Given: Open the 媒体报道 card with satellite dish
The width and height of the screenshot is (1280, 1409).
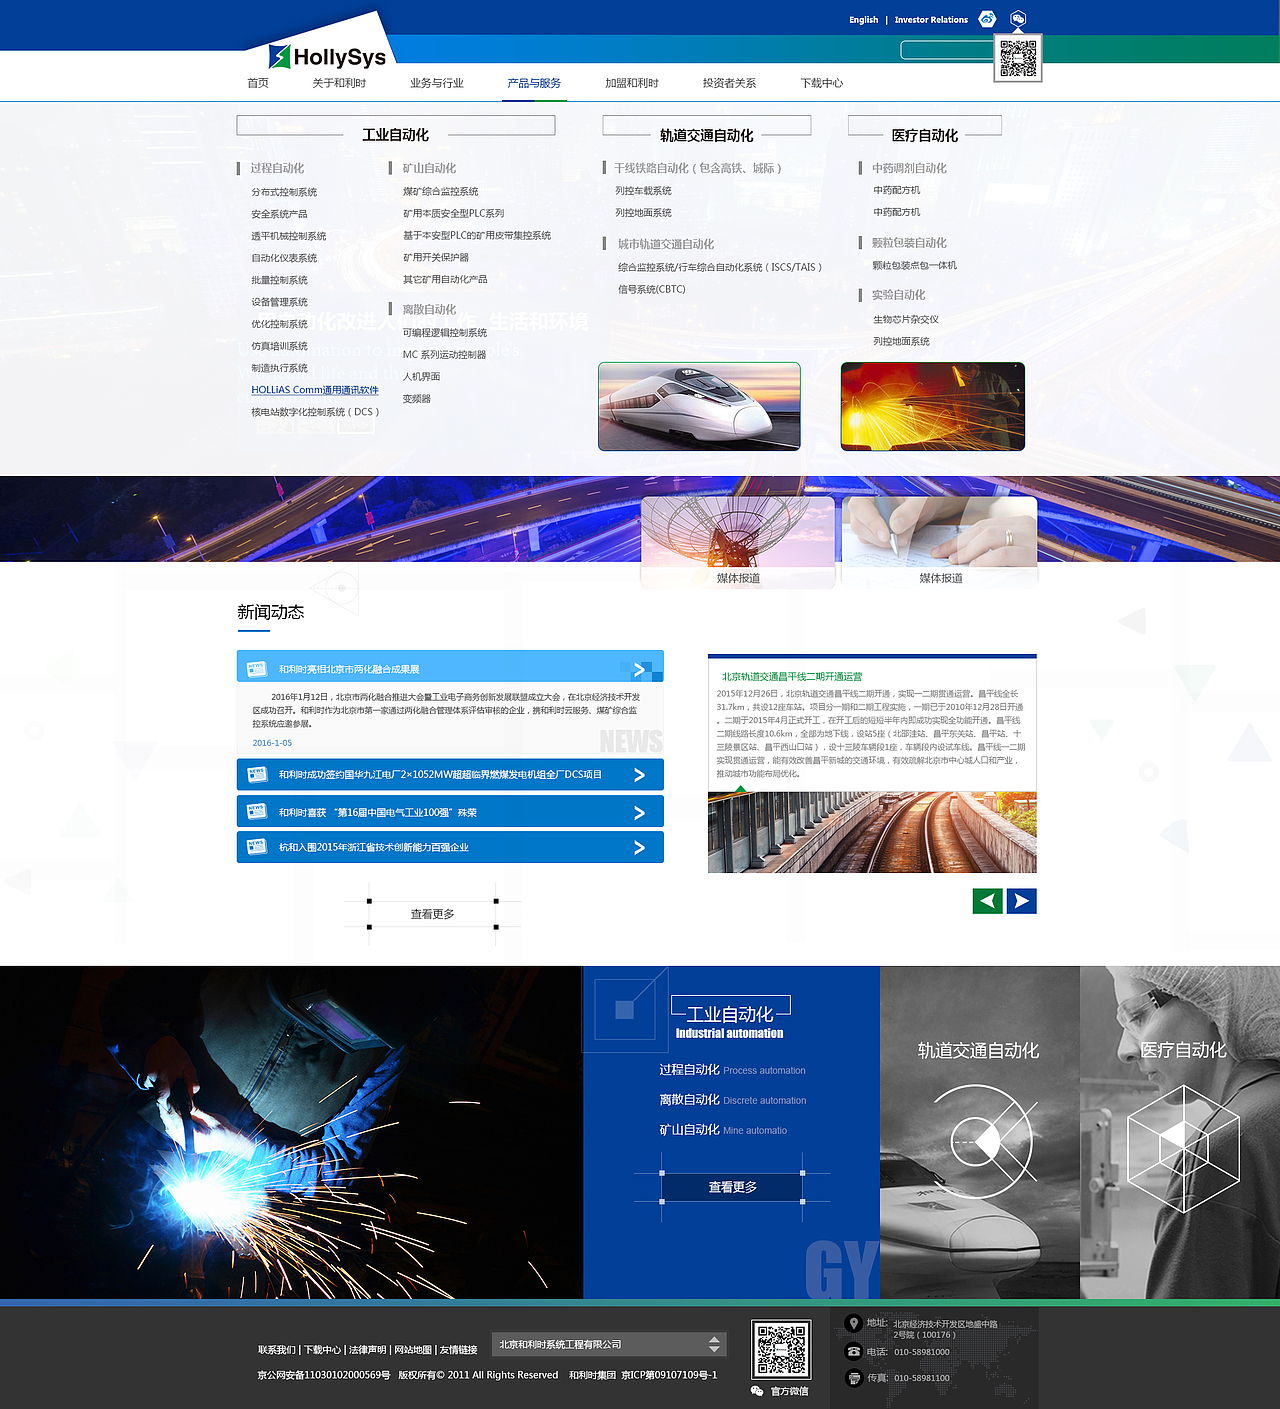Looking at the screenshot, I should click(738, 541).
